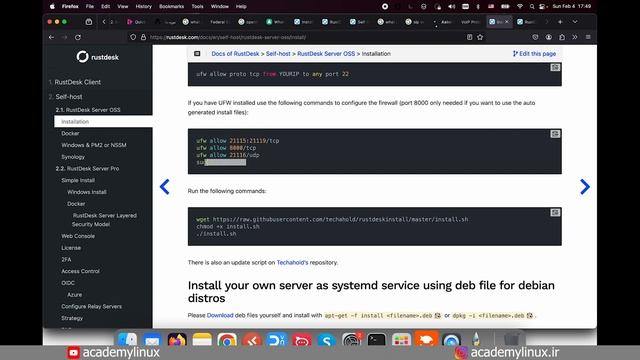Show more toolbar tools overflow chevron
This screenshot has height=360, width=640.
click(x=575, y=37)
